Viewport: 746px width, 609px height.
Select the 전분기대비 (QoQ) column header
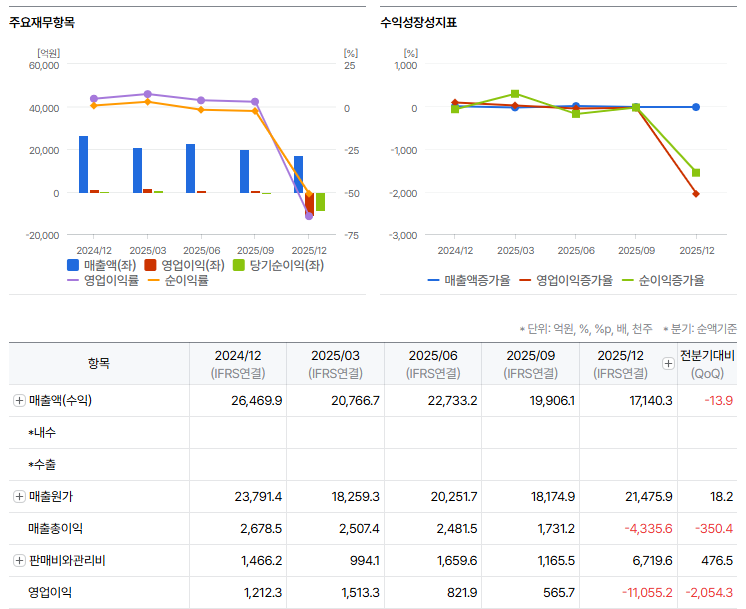click(707, 364)
